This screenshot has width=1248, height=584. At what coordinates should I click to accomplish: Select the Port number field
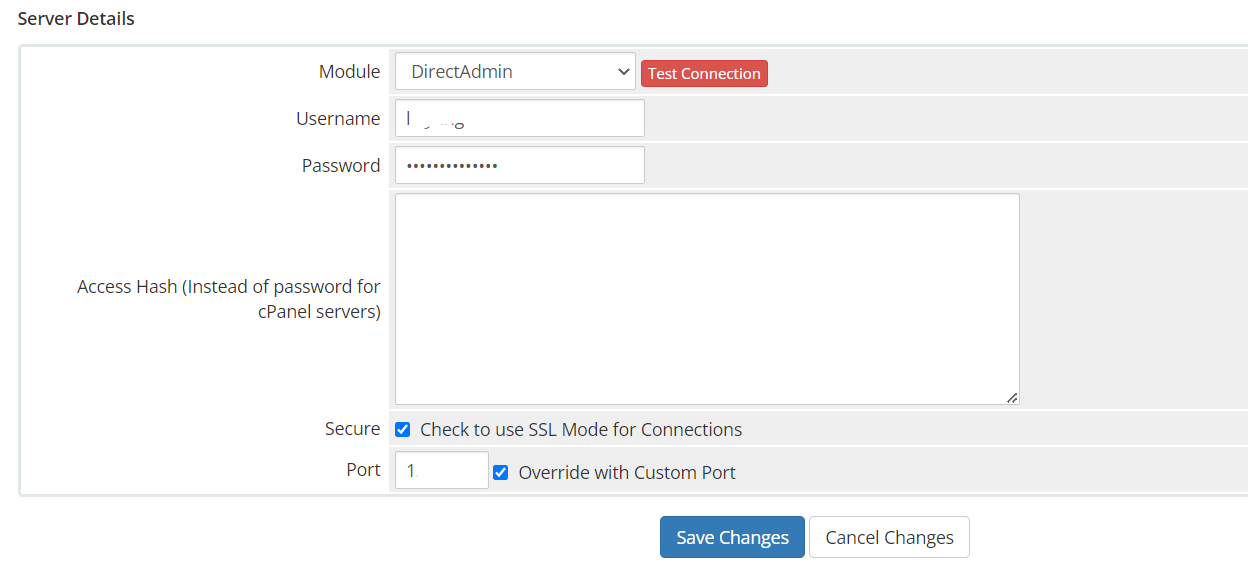tap(441, 471)
